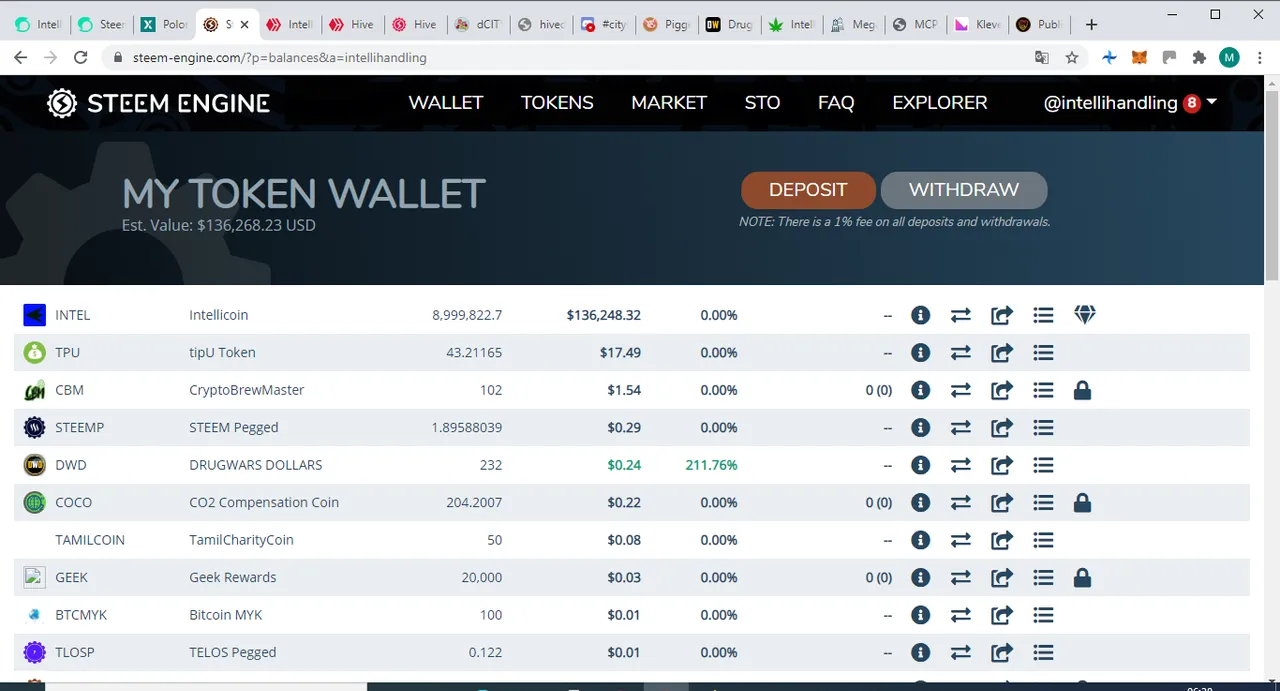The image size is (1280, 691).
Task: Click the WITHDRAW button
Action: coord(964,190)
